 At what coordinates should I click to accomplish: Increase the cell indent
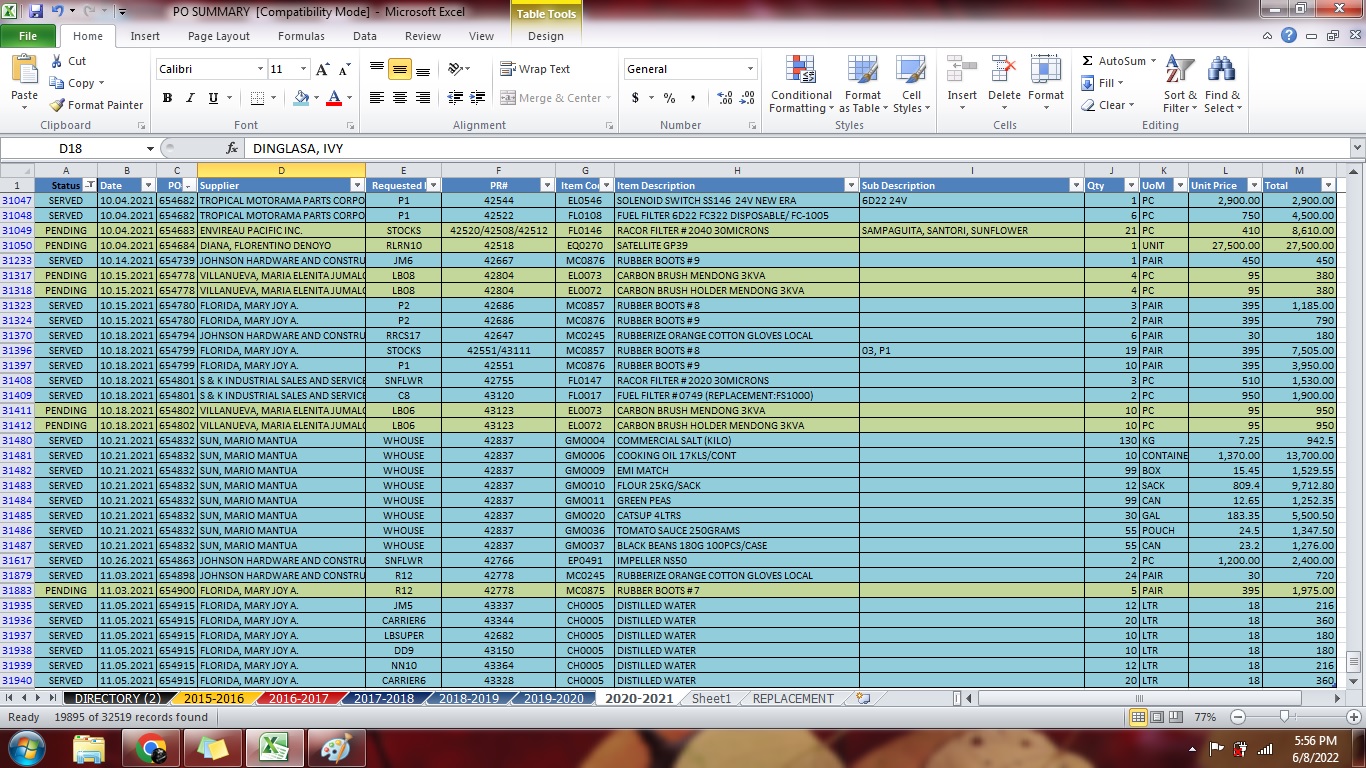point(479,98)
